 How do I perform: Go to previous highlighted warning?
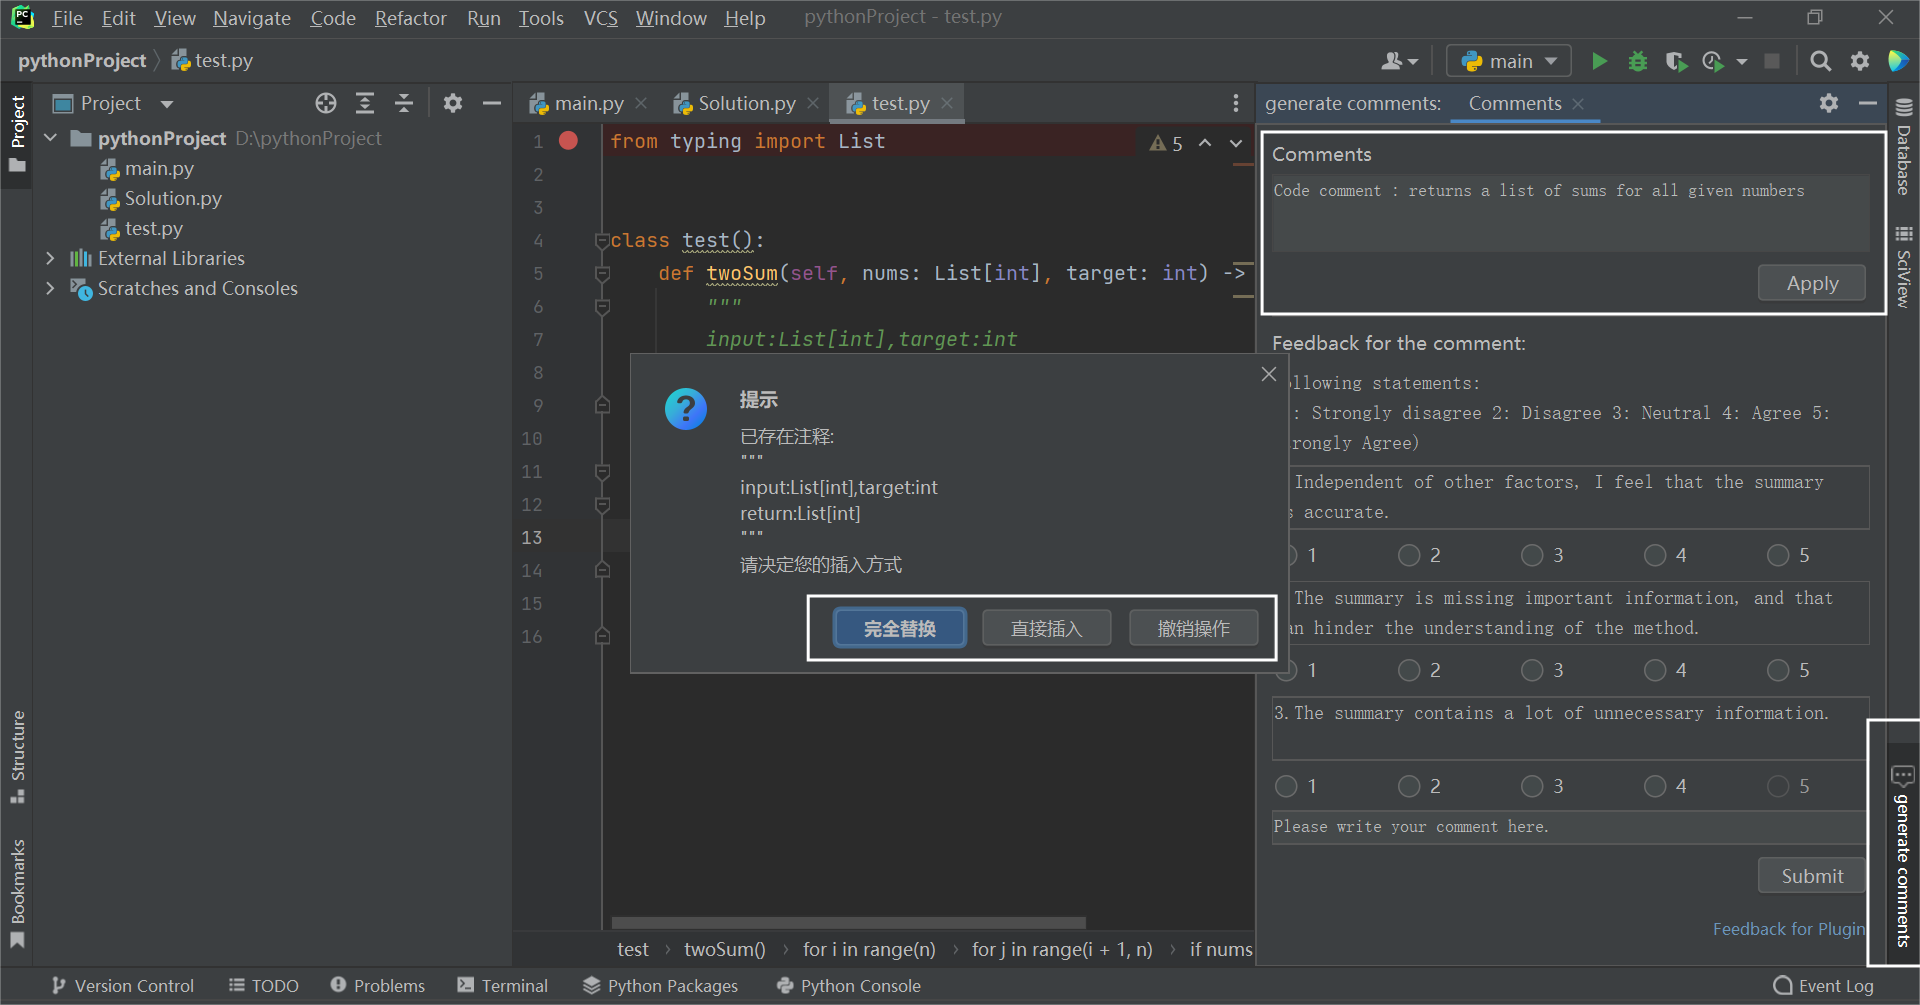click(1205, 143)
